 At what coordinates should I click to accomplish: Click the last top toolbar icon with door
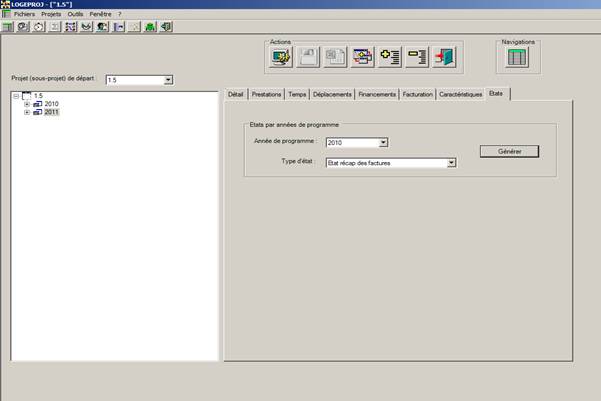tap(166, 27)
